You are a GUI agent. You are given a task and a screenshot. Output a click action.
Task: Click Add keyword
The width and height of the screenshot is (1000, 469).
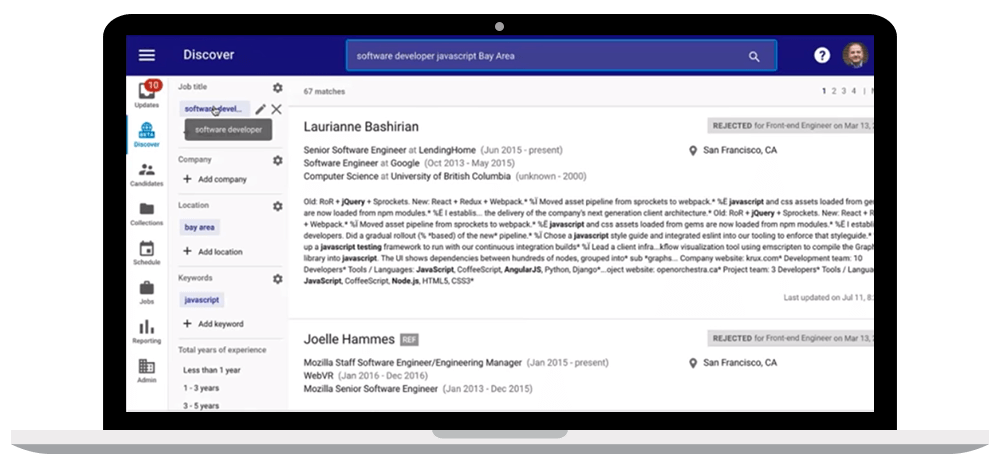click(x=213, y=324)
